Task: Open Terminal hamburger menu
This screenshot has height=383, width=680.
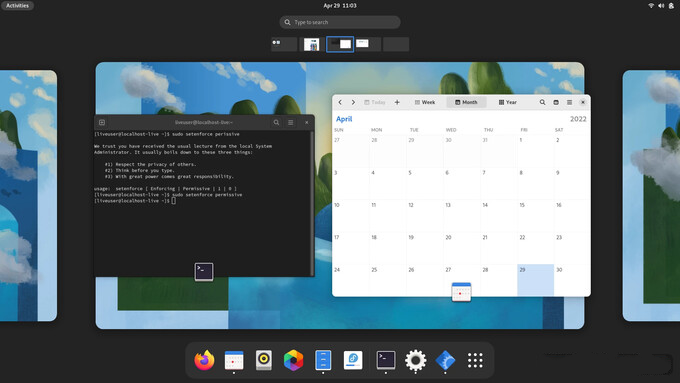Action: [x=291, y=123]
